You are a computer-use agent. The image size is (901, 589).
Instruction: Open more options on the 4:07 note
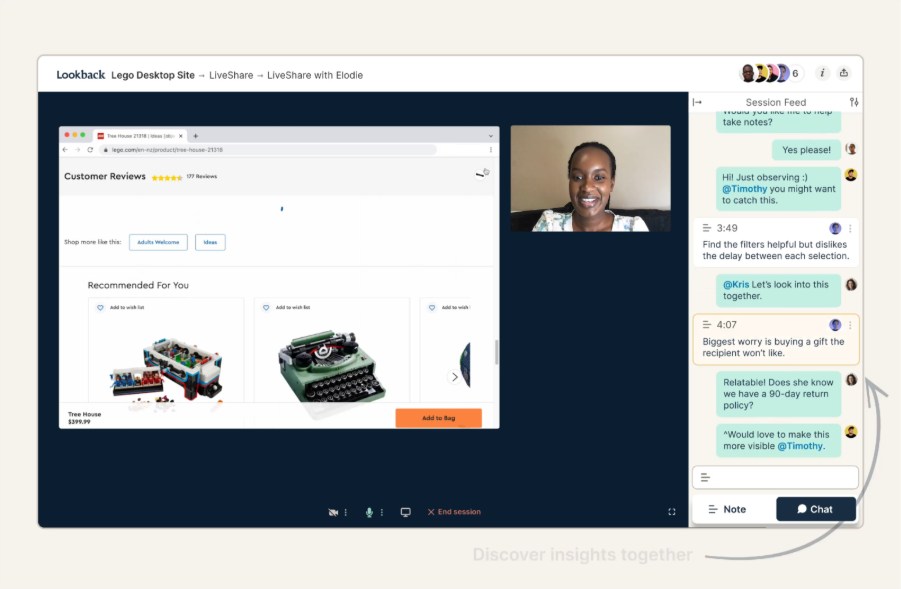coord(850,325)
